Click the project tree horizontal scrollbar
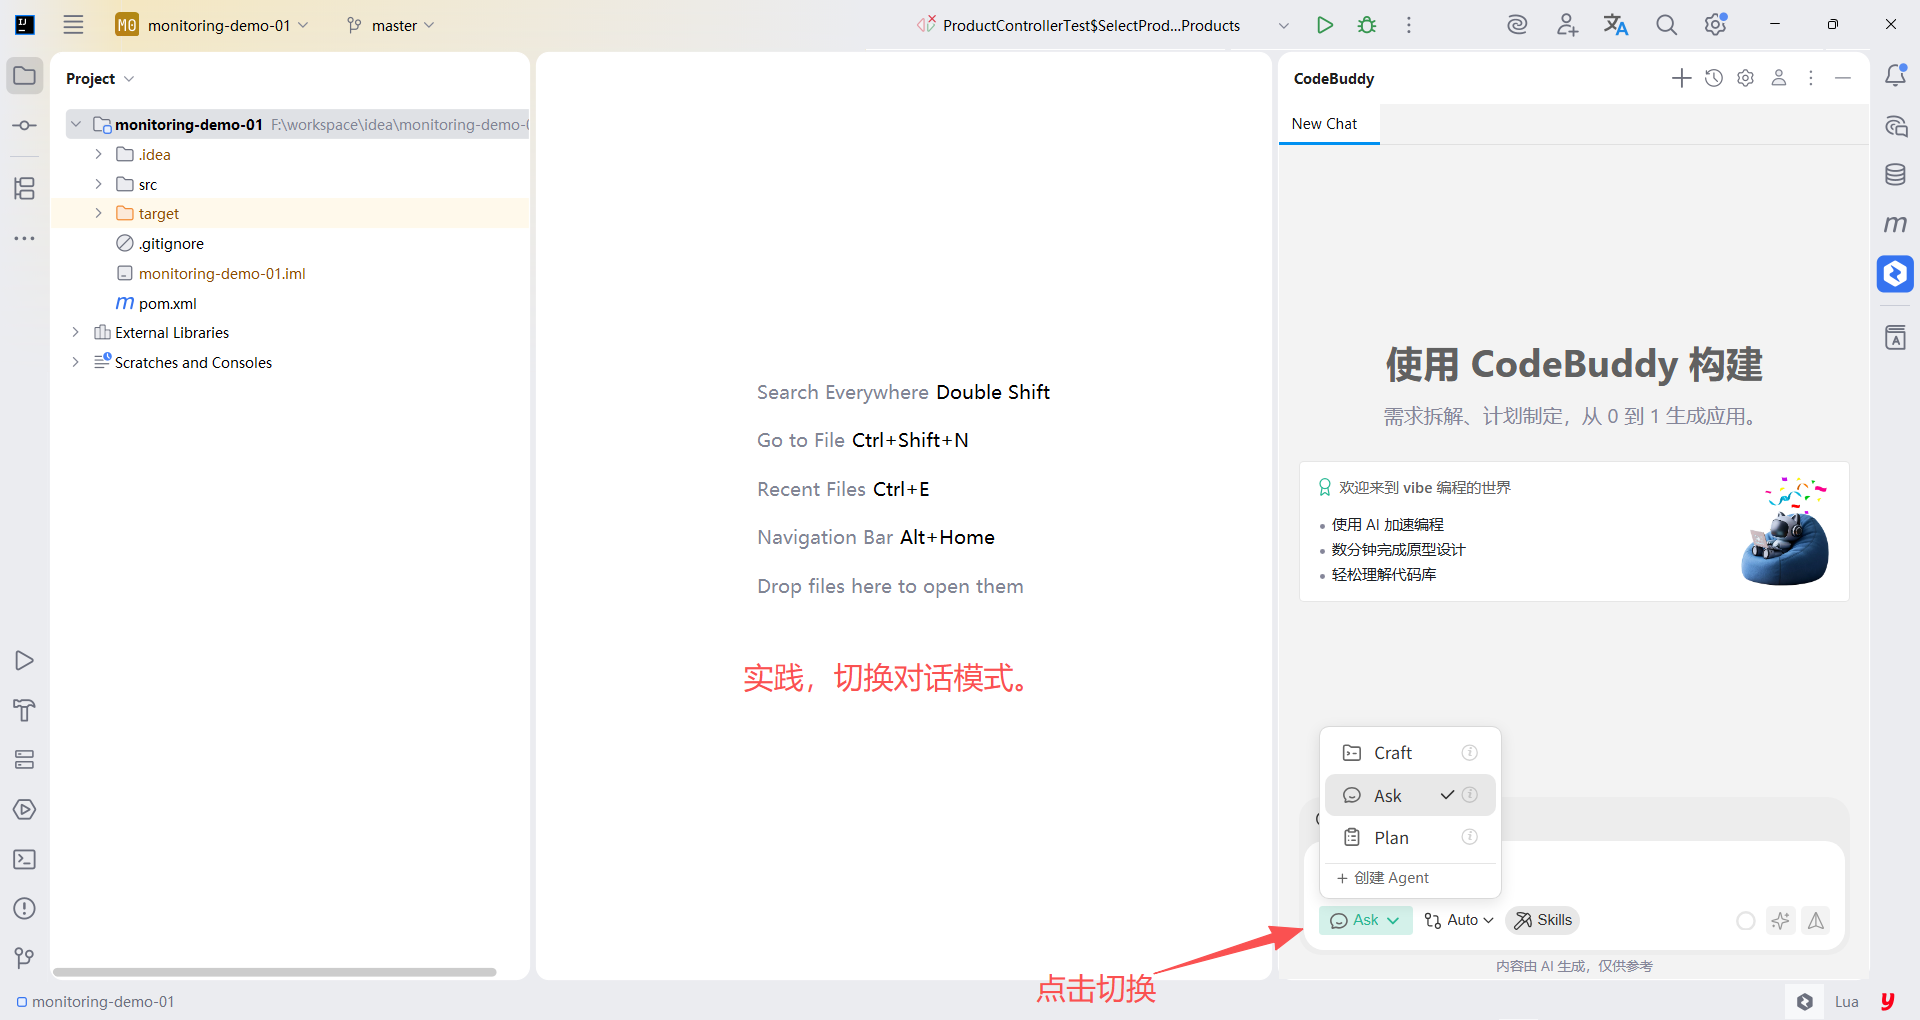The image size is (1920, 1020). click(x=275, y=972)
